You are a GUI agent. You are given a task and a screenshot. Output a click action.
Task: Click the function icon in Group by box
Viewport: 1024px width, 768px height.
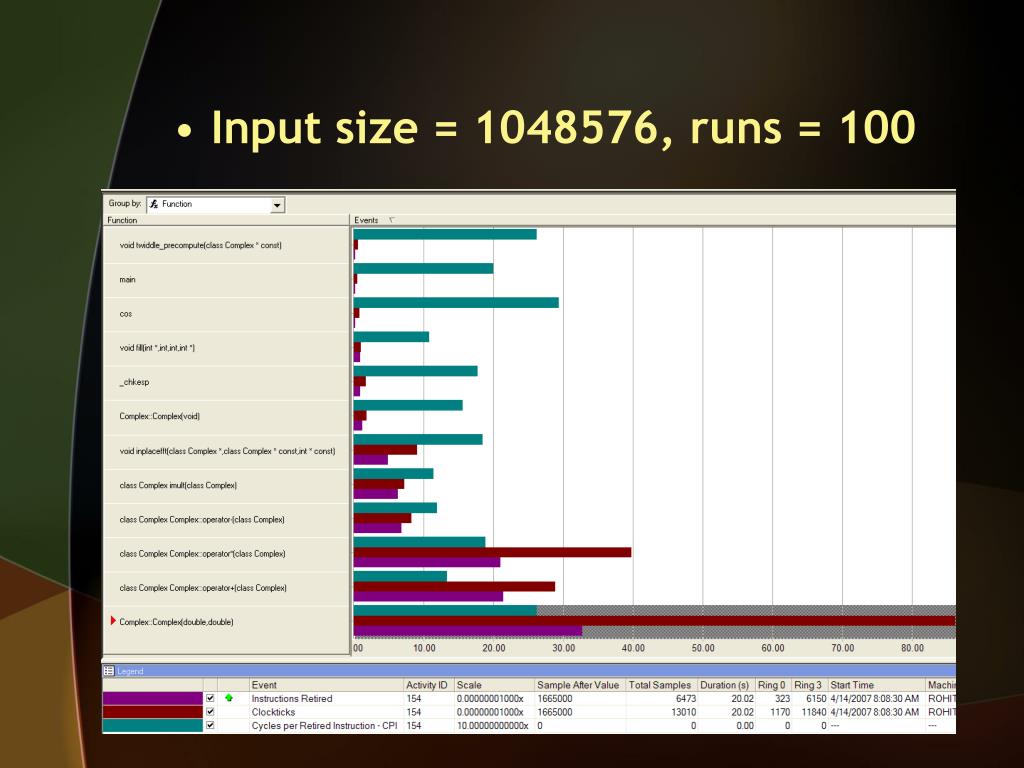click(154, 204)
